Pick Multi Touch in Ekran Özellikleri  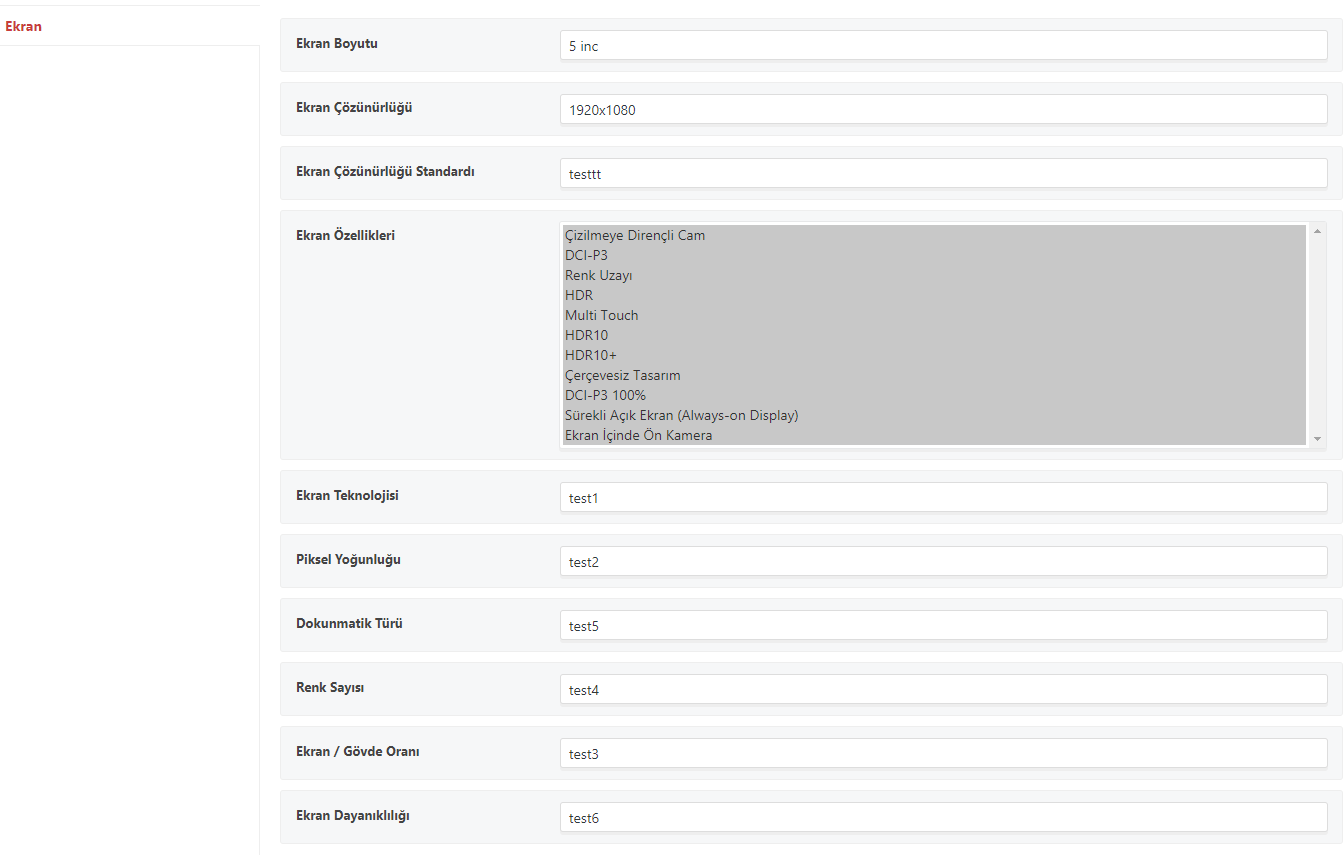[x=934, y=315]
